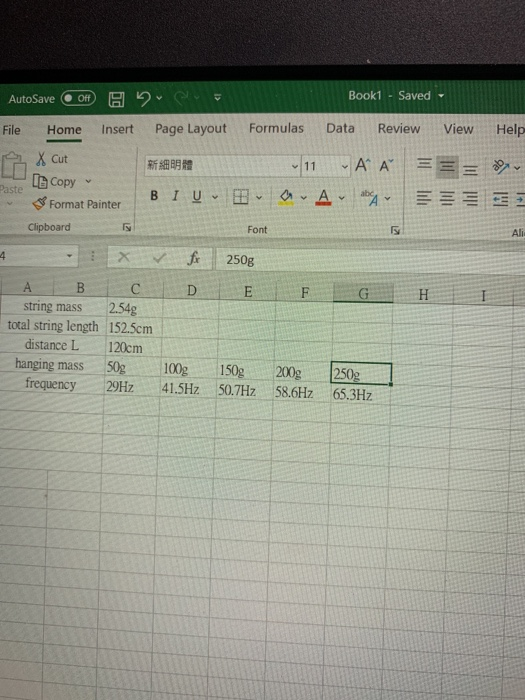Open Customize Quick Access Toolbar dropdown
Image resolution: width=525 pixels, height=700 pixels.
(217, 97)
